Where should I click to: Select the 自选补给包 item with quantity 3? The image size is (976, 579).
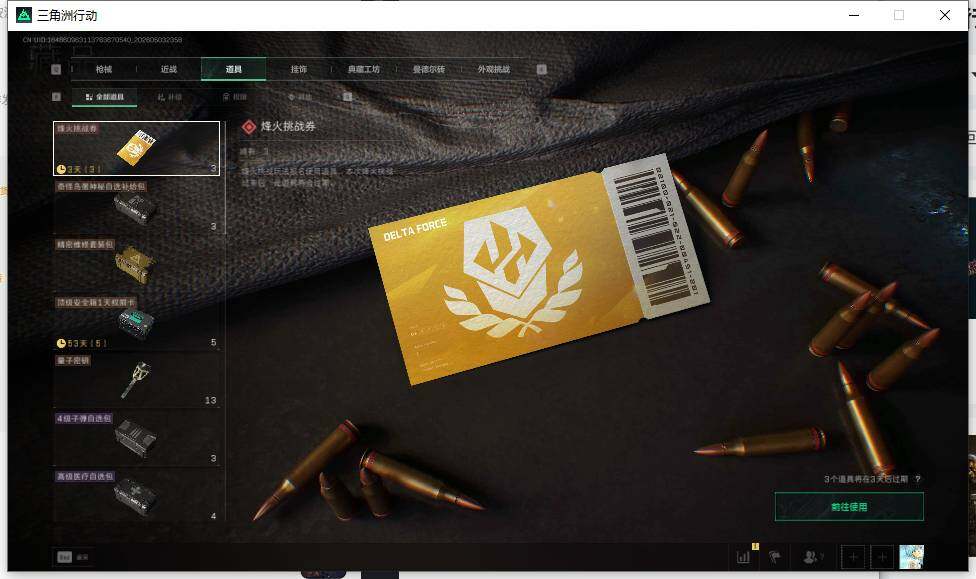tap(136, 206)
